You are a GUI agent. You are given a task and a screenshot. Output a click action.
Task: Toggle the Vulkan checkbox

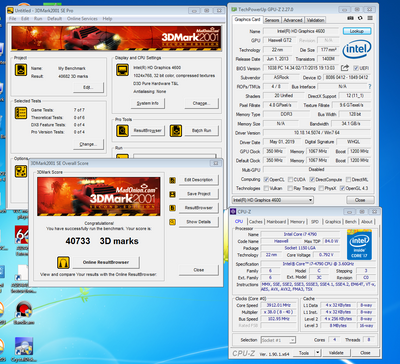click(x=266, y=188)
